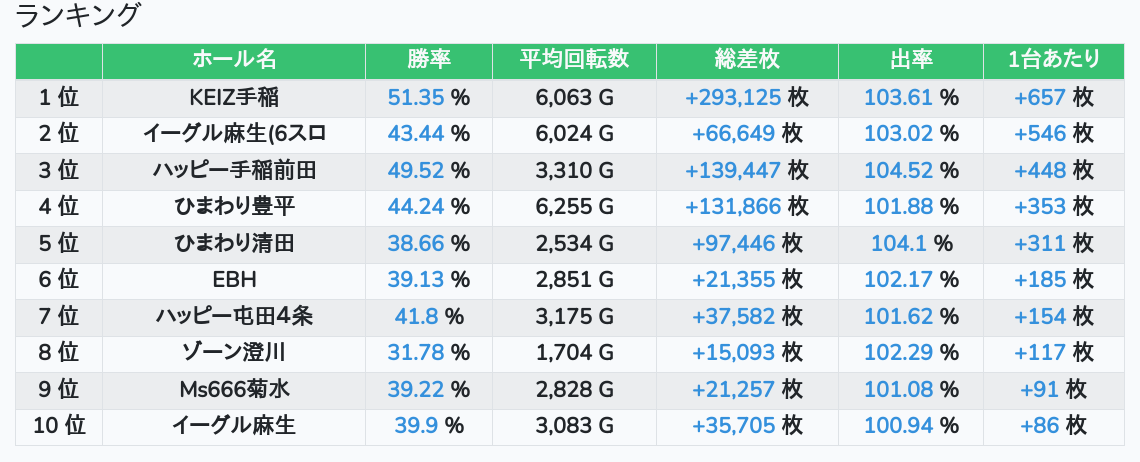Click the +86 per-machine value
The image size is (1140, 462).
[1039, 426]
